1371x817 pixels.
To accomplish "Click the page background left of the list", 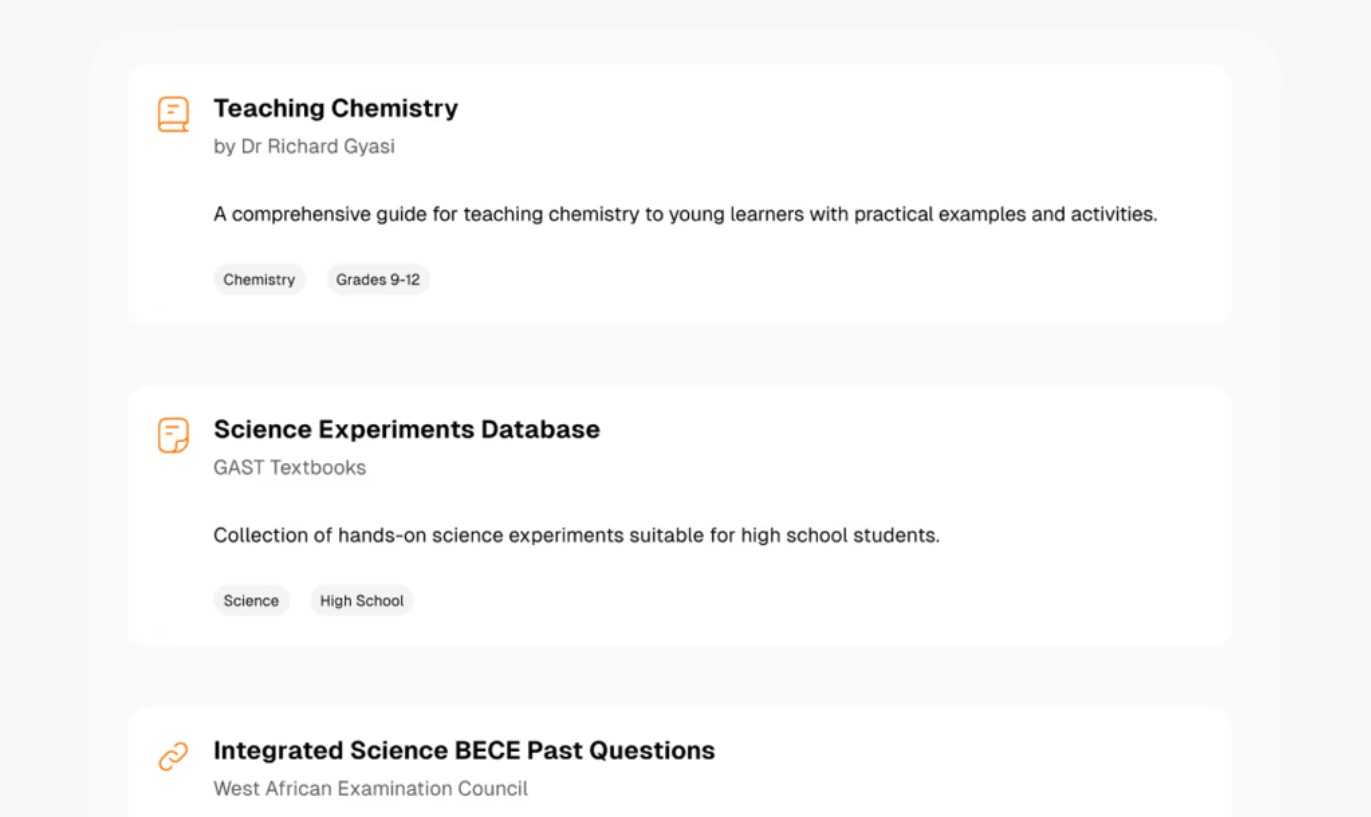I will 45,400.
